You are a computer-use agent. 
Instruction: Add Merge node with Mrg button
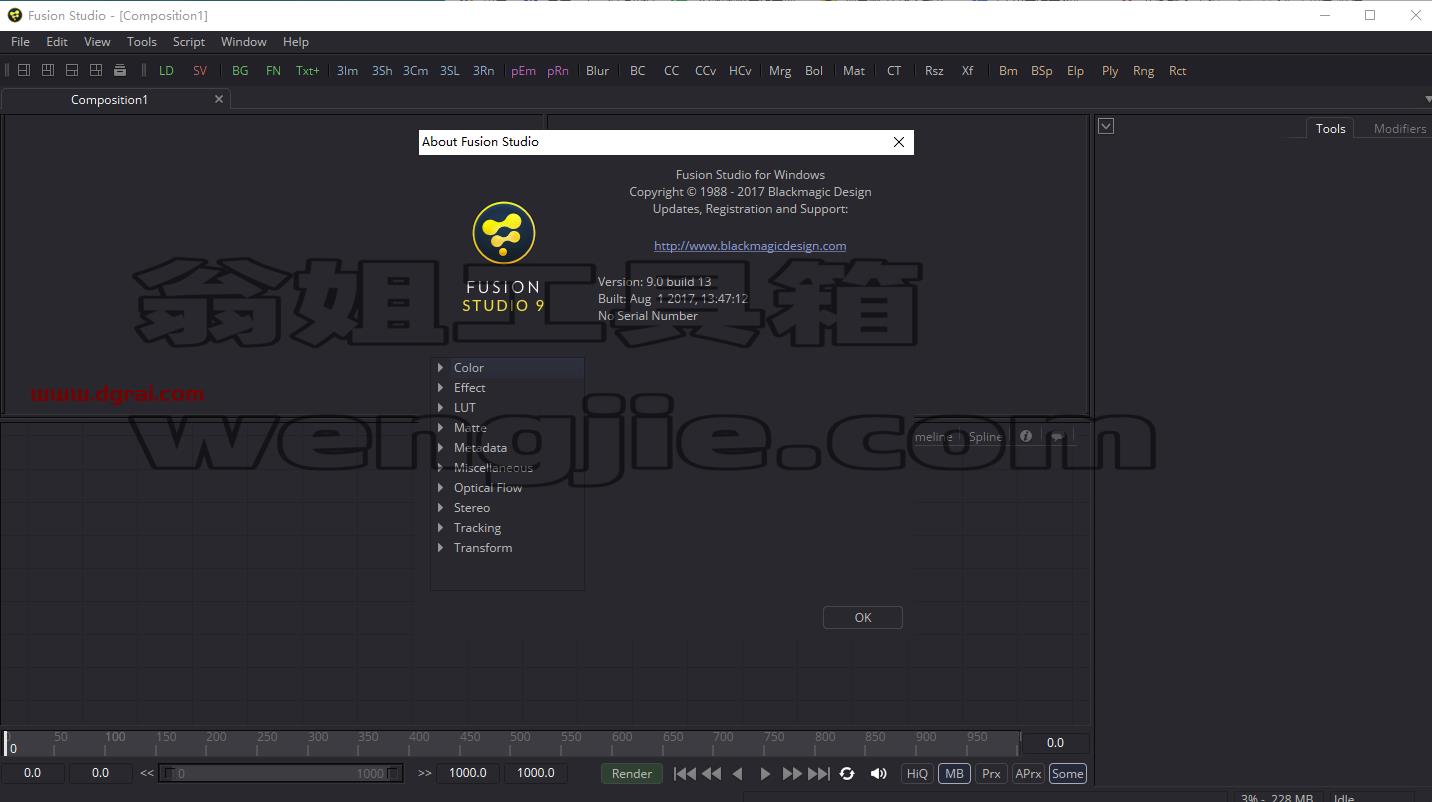[780, 71]
